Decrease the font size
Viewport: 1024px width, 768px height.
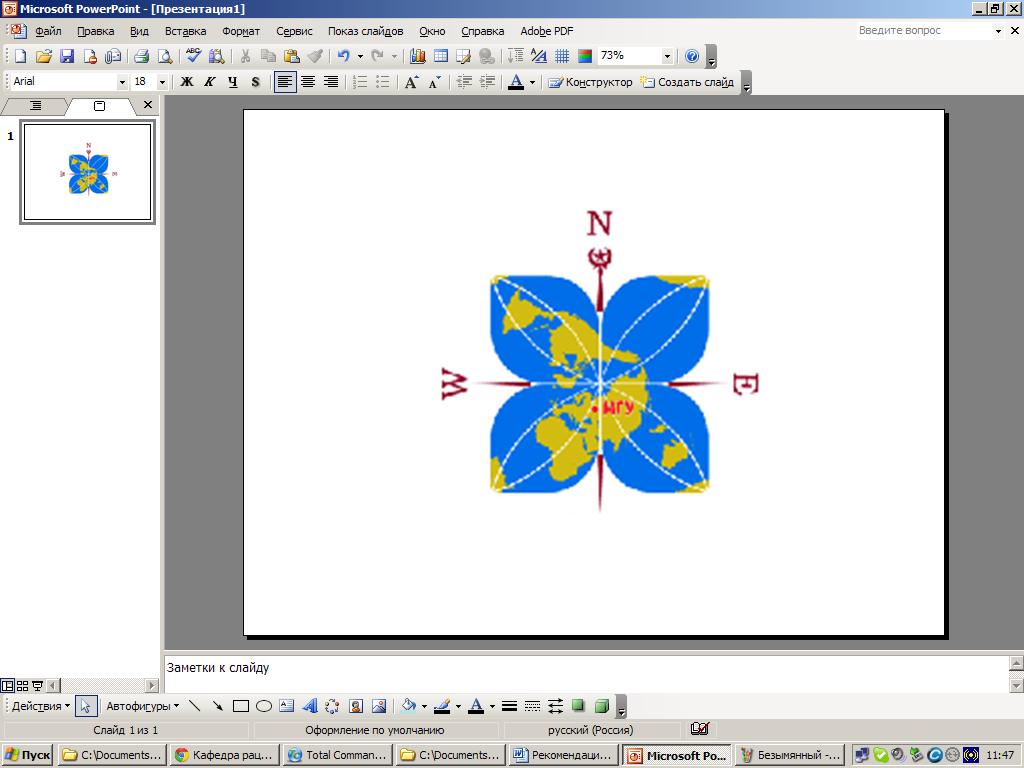click(434, 82)
